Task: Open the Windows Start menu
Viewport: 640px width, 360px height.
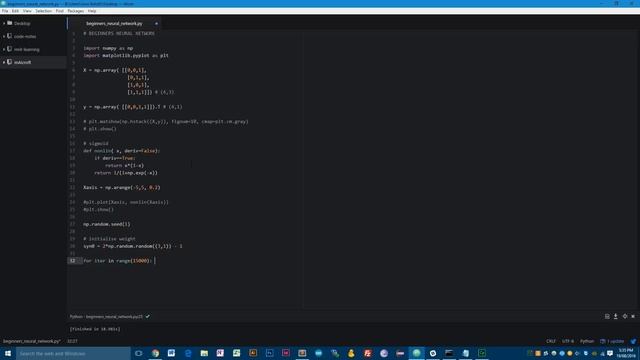Action: (x=8, y=353)
